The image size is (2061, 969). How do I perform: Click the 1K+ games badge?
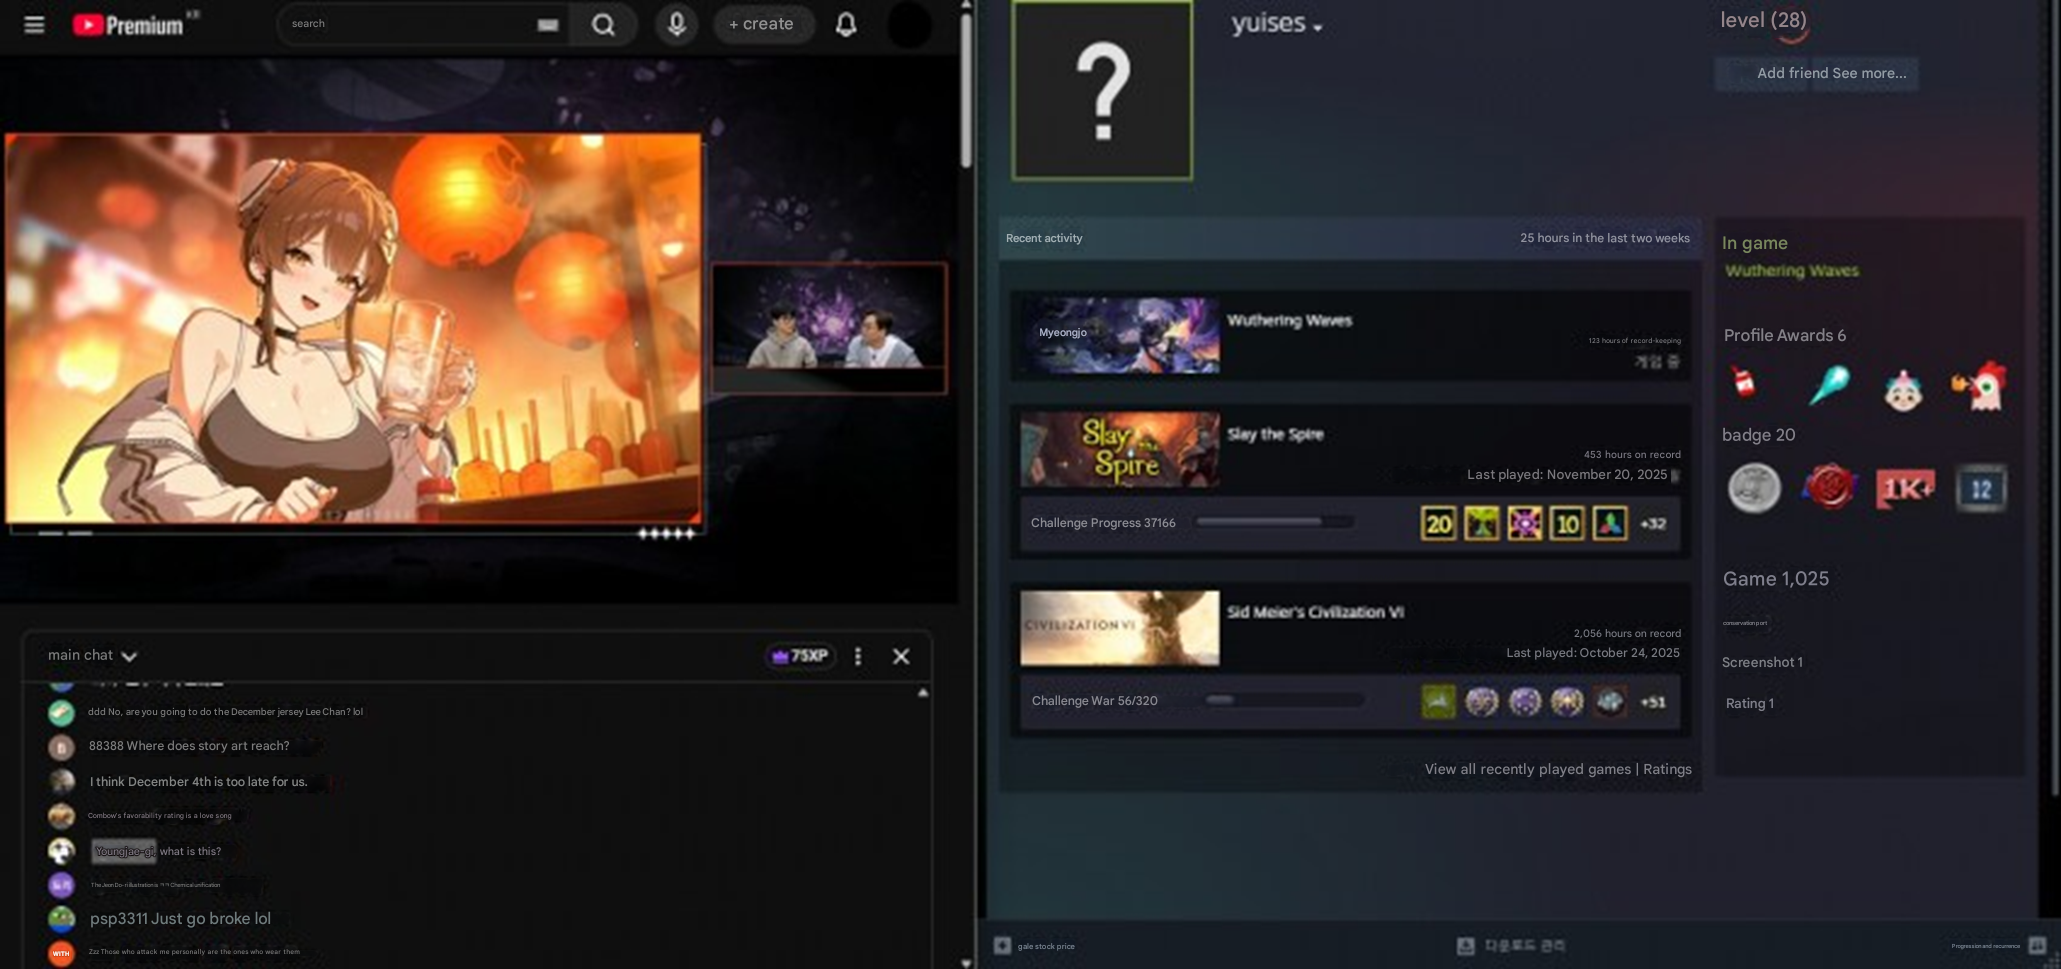[1905, 488]
